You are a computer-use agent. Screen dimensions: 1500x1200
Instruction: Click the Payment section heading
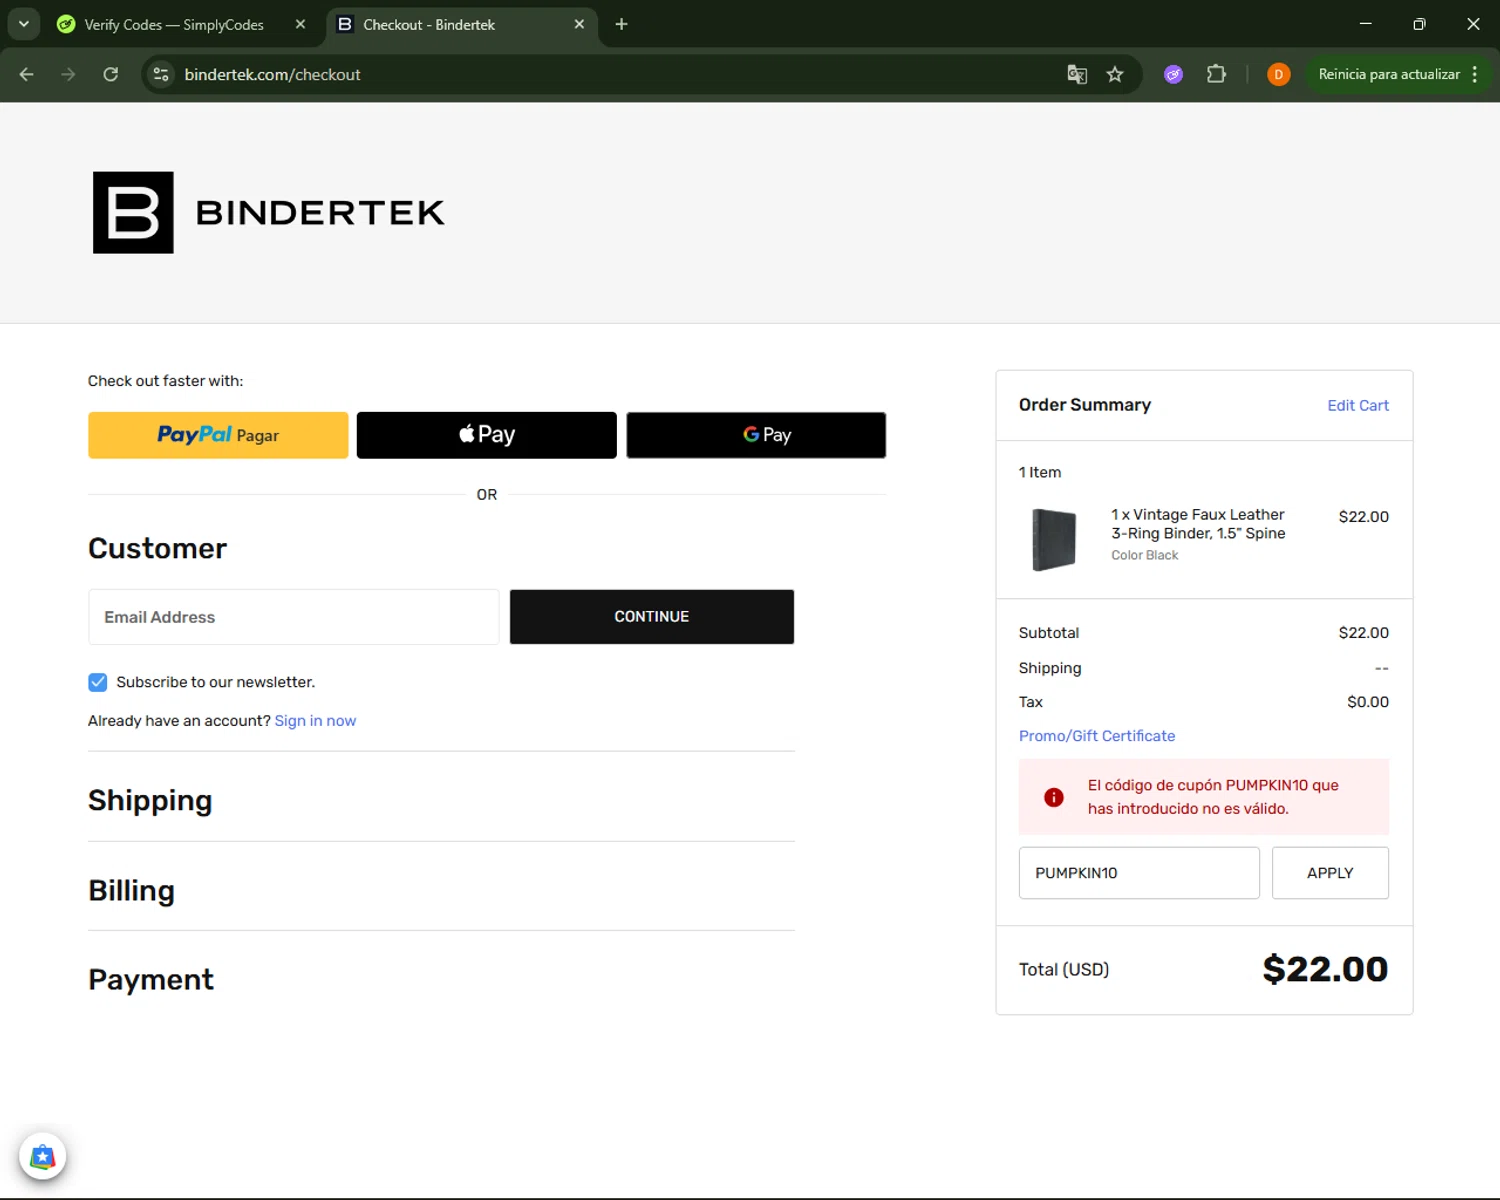tap(151, 979)
